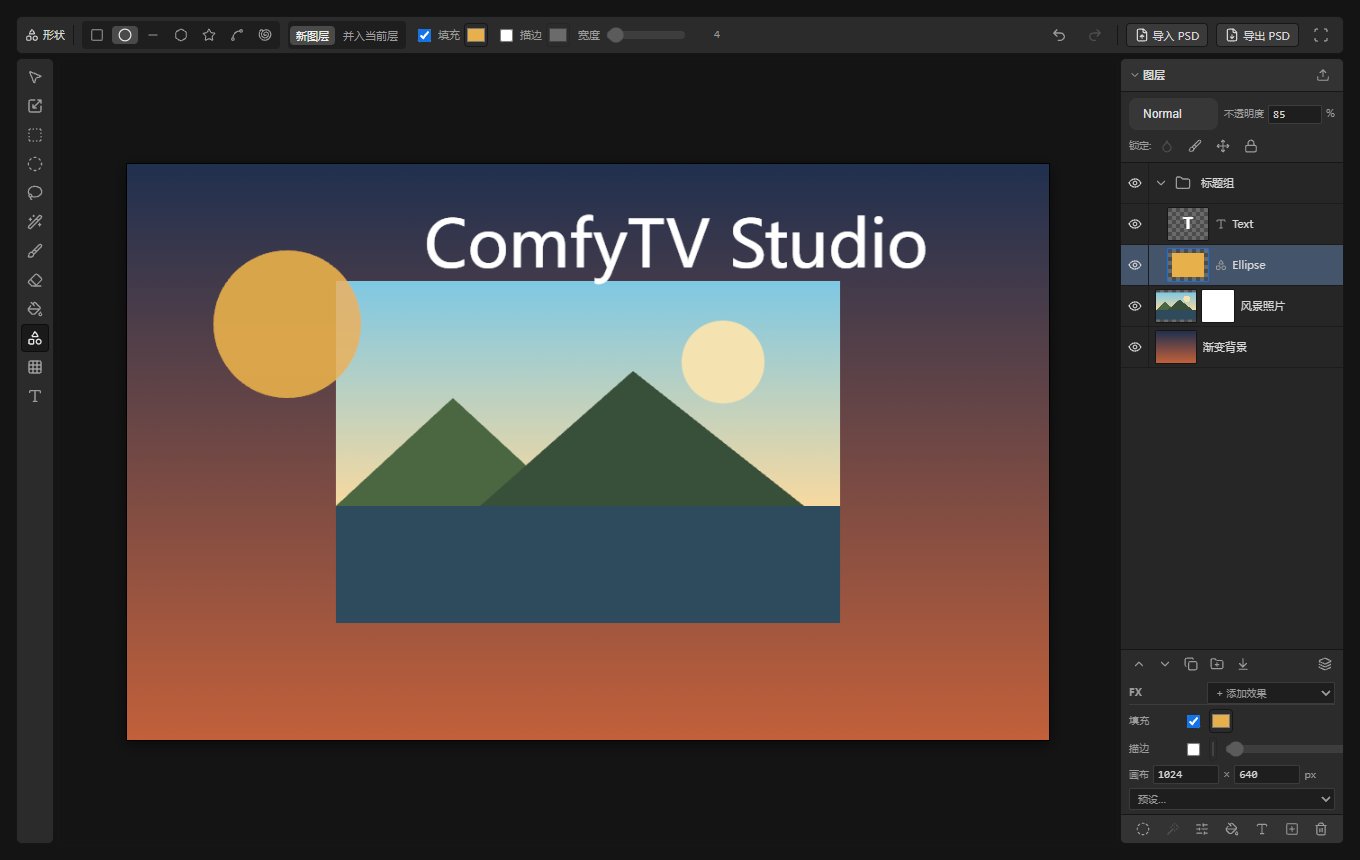Select the Shapes tool in left toolbar
Image resolution: width=1360 pixels, height=860 pixels.
tap(35, 338)
